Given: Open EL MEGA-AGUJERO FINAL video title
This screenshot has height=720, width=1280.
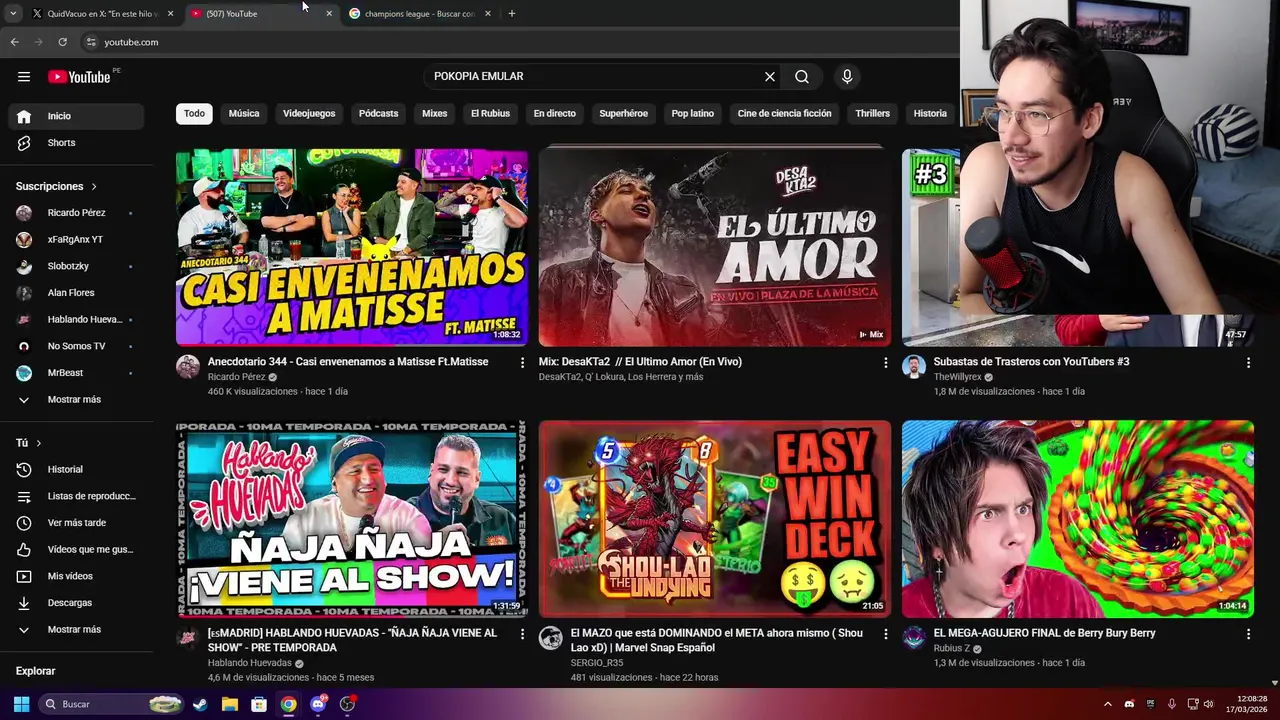Looking at the screenshot, I should 1044,633.
